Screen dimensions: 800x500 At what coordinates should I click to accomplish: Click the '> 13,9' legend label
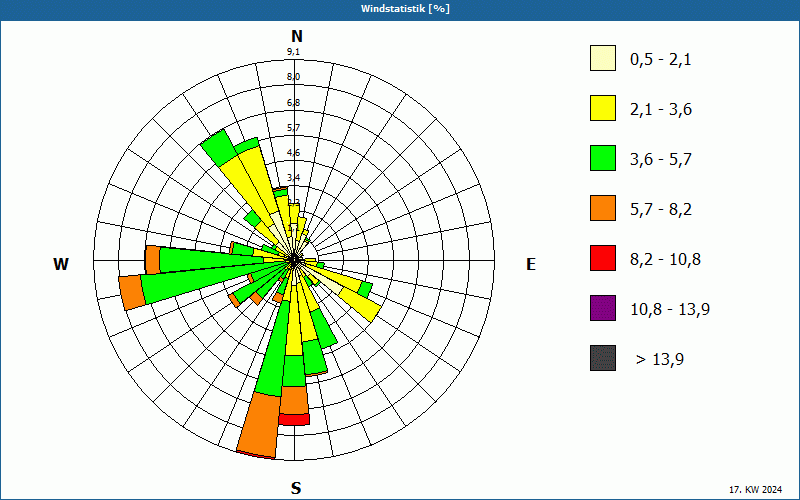(660, 360)
